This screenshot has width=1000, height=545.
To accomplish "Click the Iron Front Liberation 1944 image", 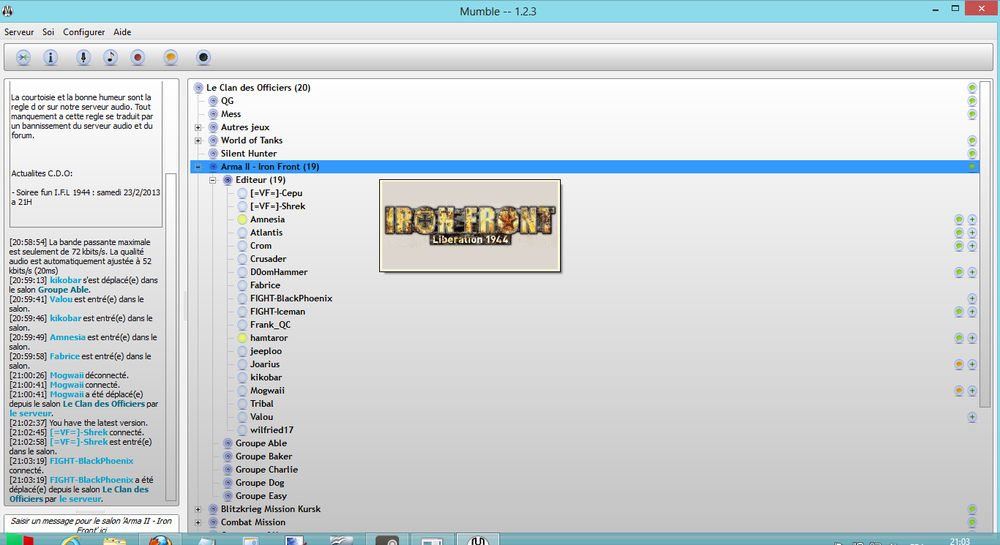I will tap(470, 226).
